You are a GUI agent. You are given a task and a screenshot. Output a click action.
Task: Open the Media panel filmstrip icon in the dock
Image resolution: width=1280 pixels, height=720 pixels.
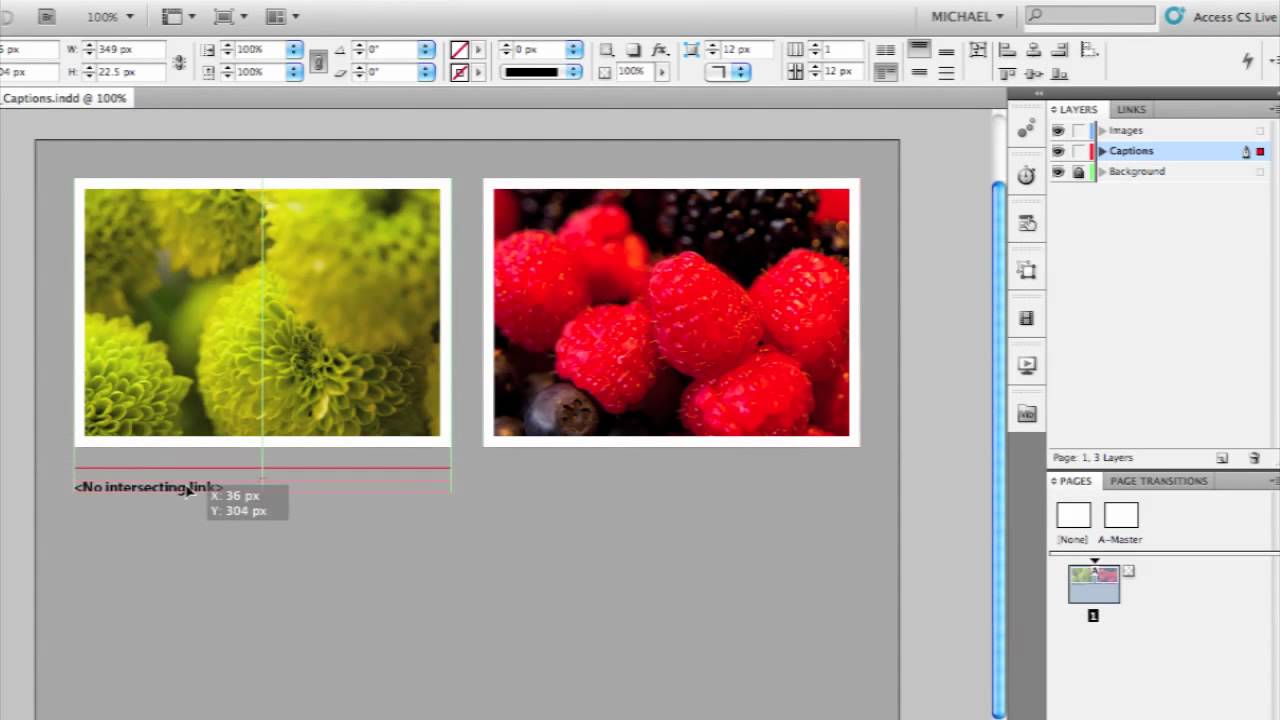click(x=1026, y=318)
